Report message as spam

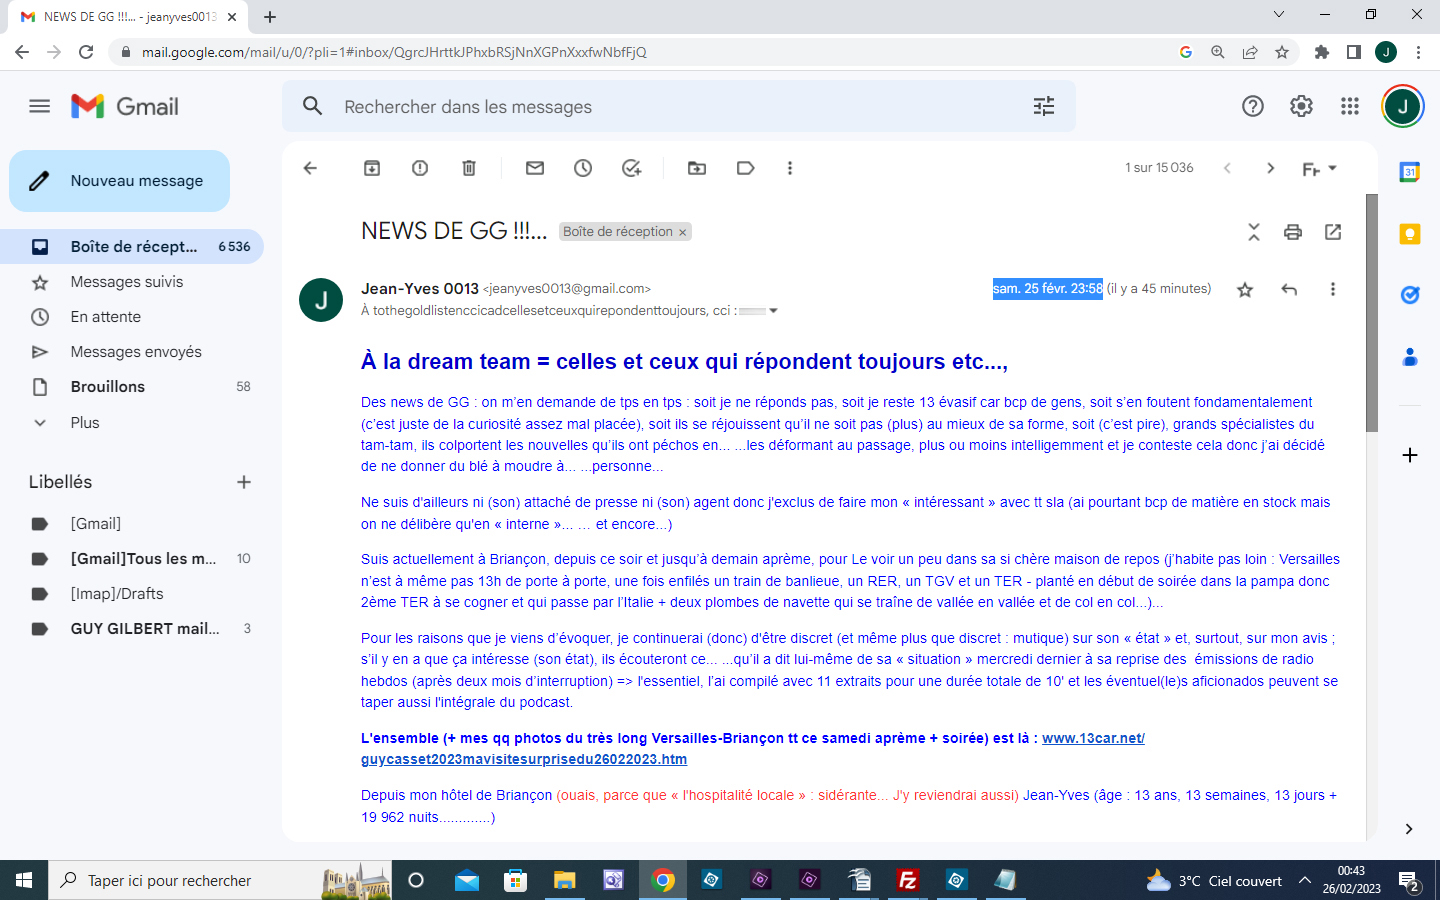click(420, 168)
